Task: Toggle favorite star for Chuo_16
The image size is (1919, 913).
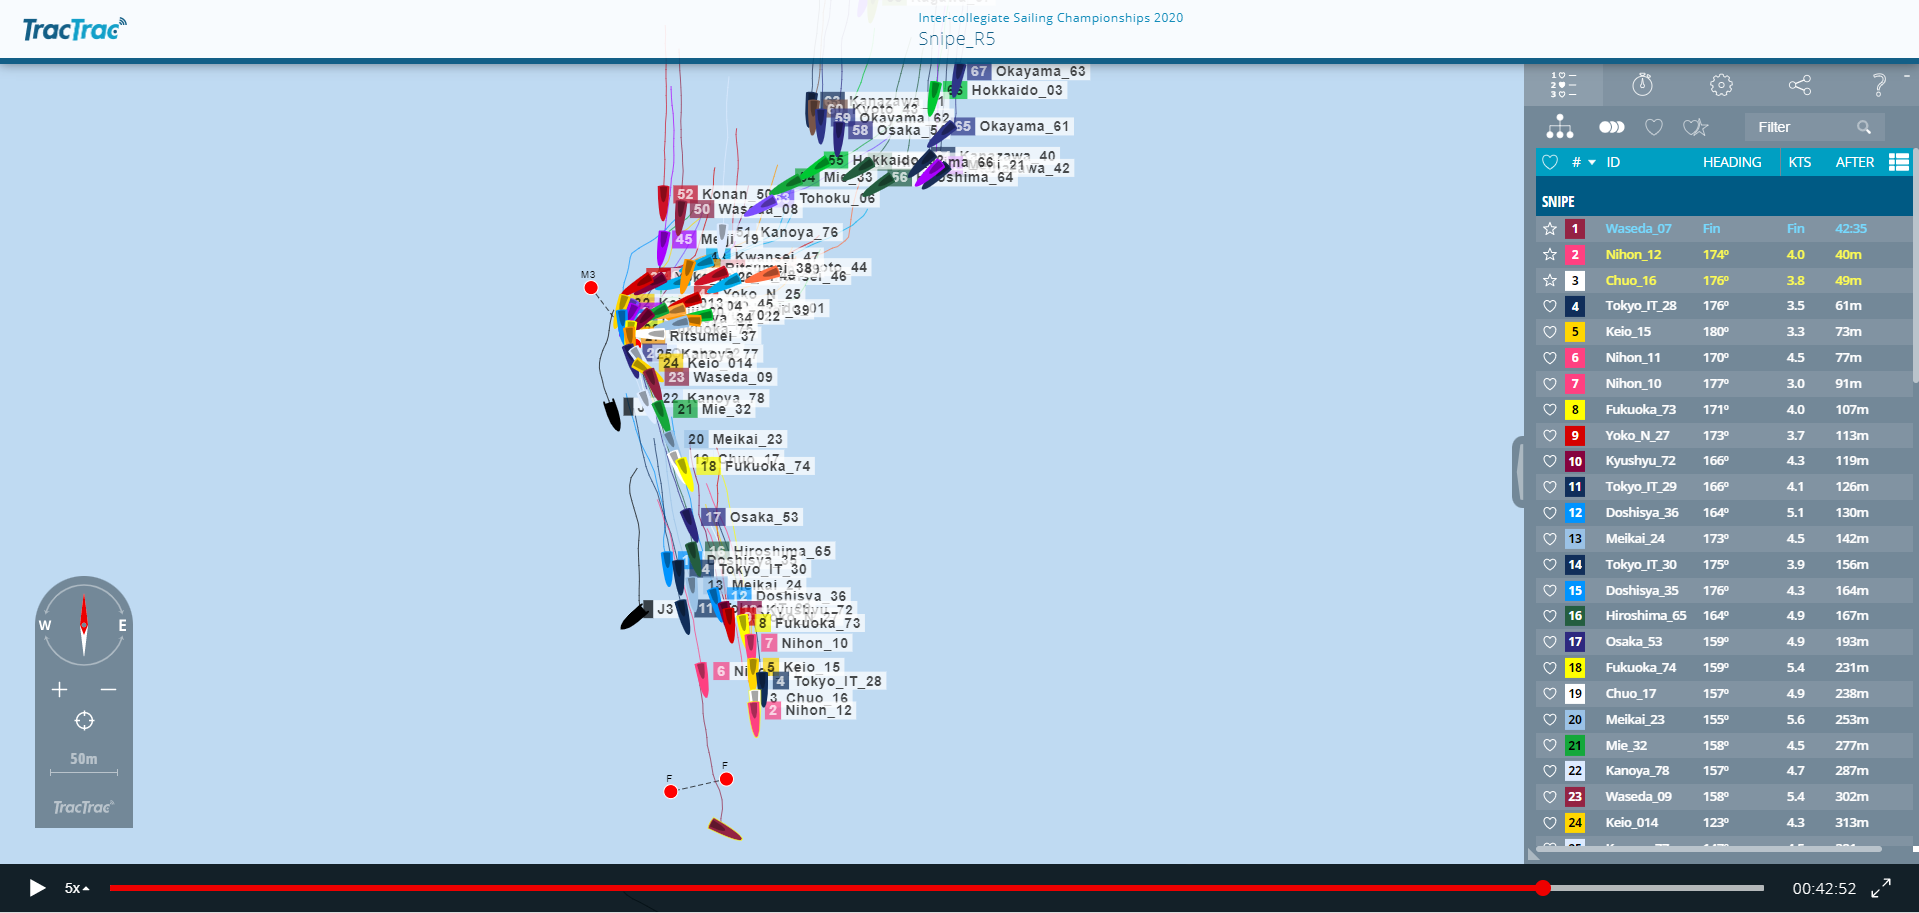Action: click(1550, 281)
